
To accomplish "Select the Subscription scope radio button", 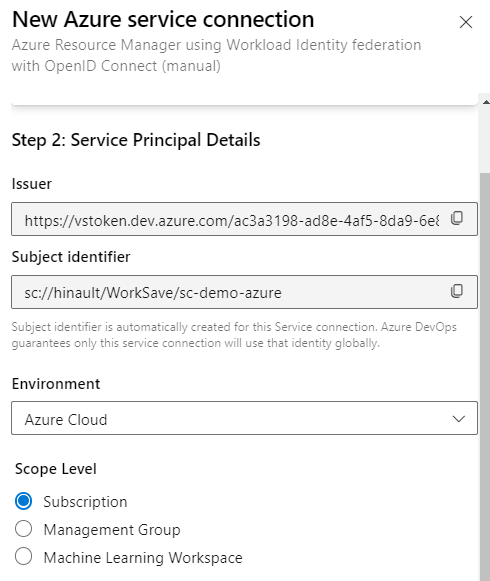I will [23, 501].
